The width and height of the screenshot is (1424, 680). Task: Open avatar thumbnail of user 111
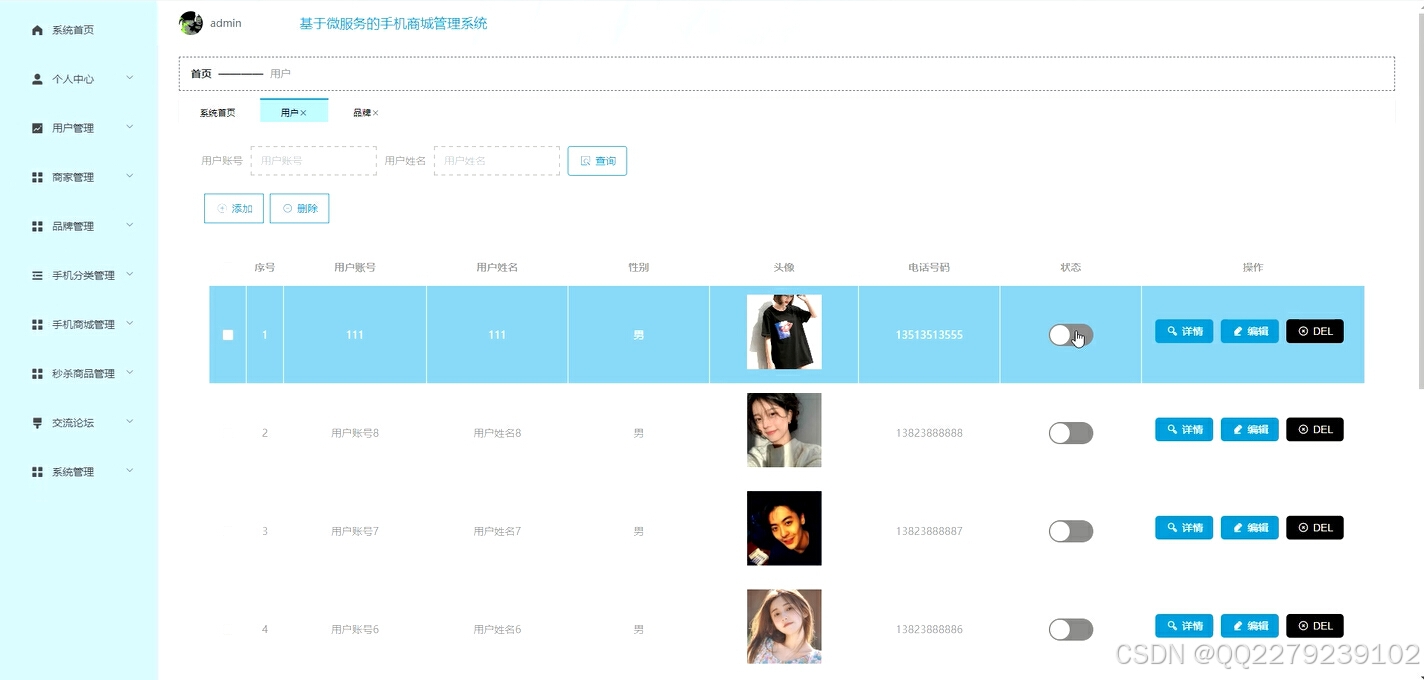[x=784, y=332]
